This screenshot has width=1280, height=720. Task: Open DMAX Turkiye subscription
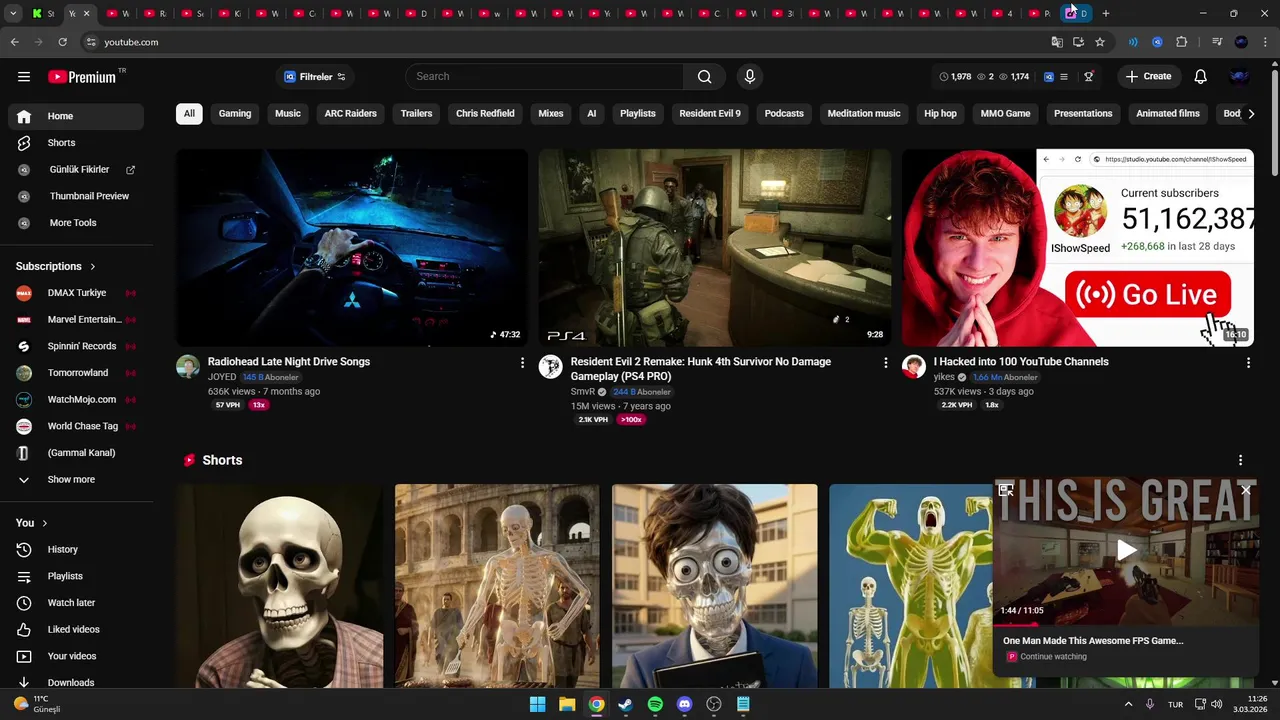[x=76, y=293]
